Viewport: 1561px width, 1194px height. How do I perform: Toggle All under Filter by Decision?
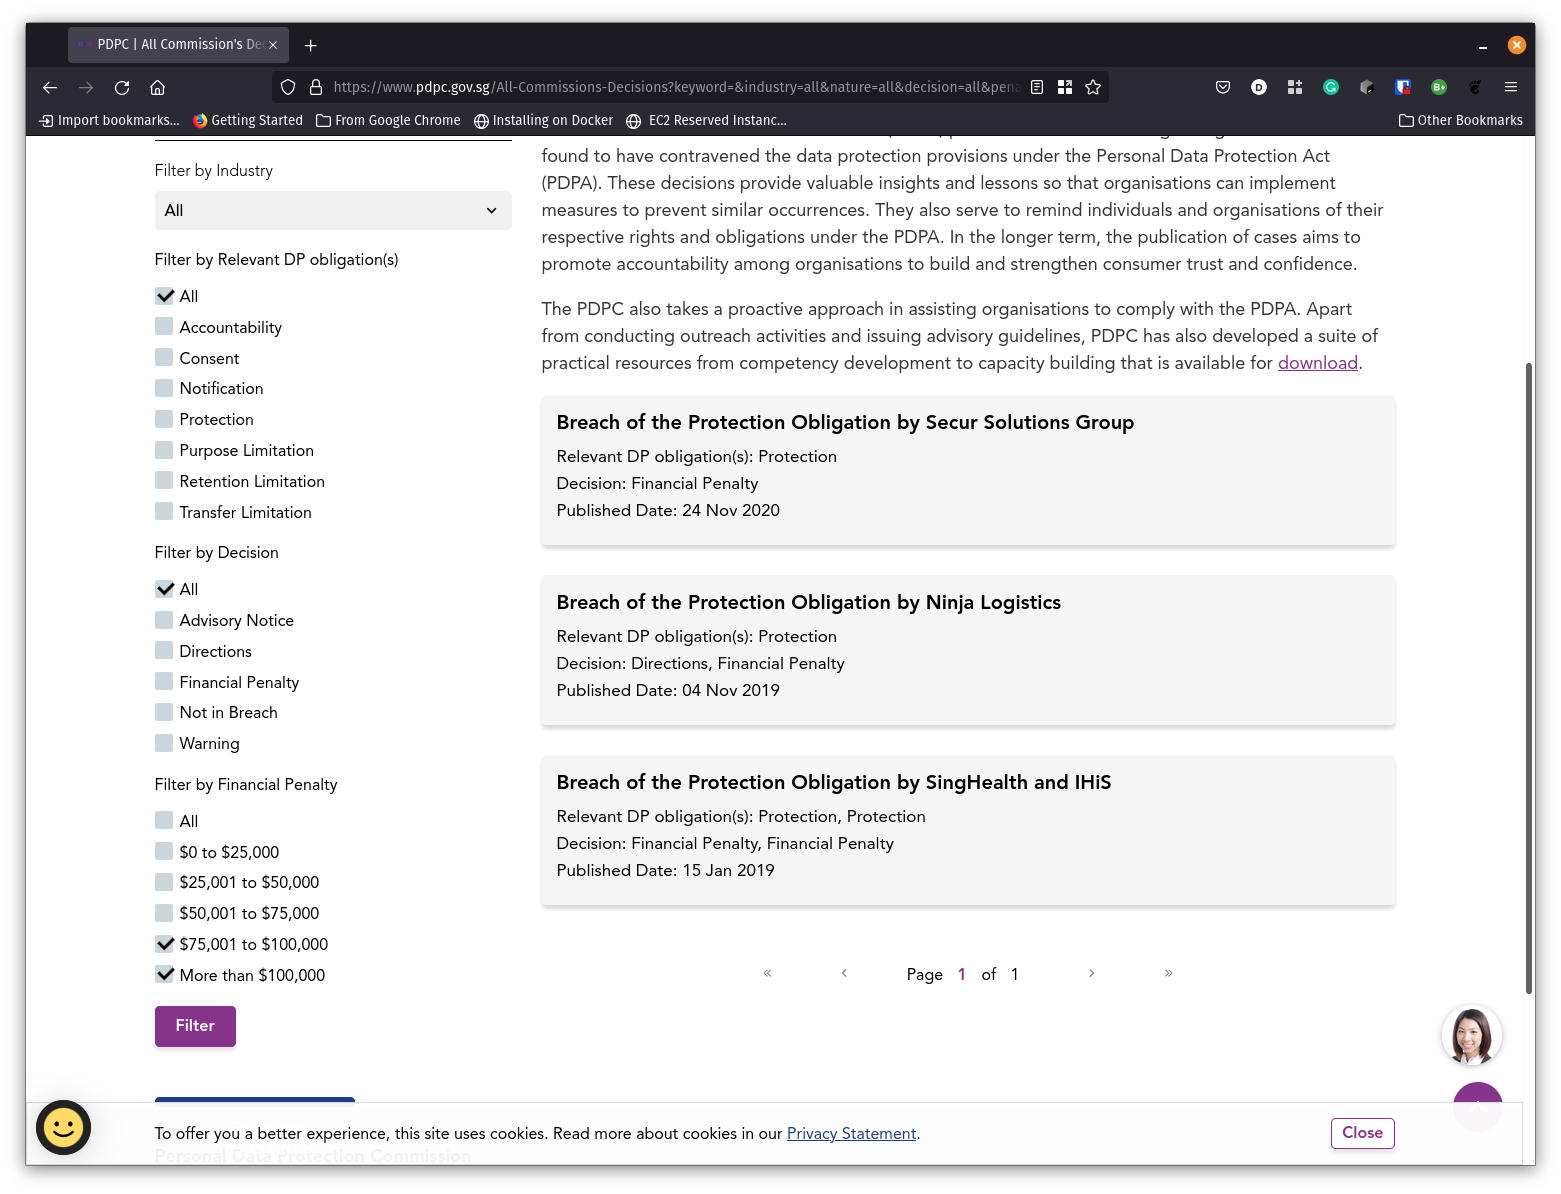tap(165, 589)
